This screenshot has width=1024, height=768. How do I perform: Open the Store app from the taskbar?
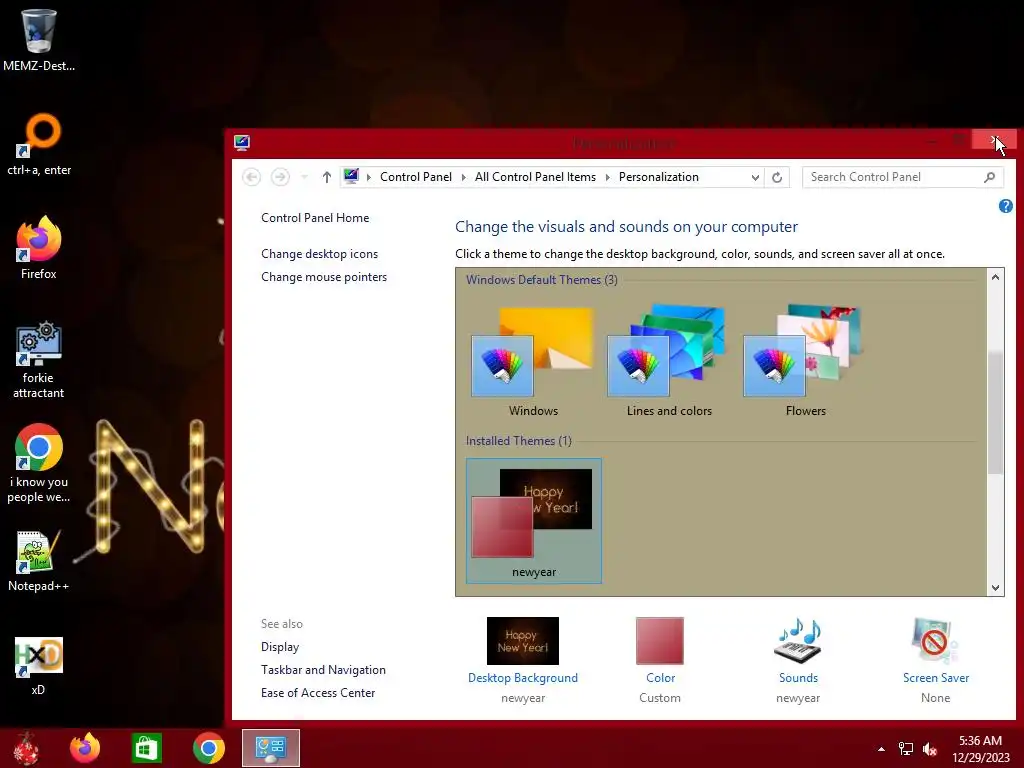click(x=146, y=748)
